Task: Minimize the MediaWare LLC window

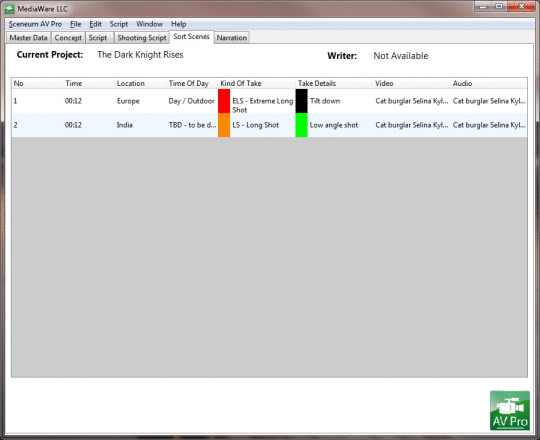Action: click(x=483, y=6)
